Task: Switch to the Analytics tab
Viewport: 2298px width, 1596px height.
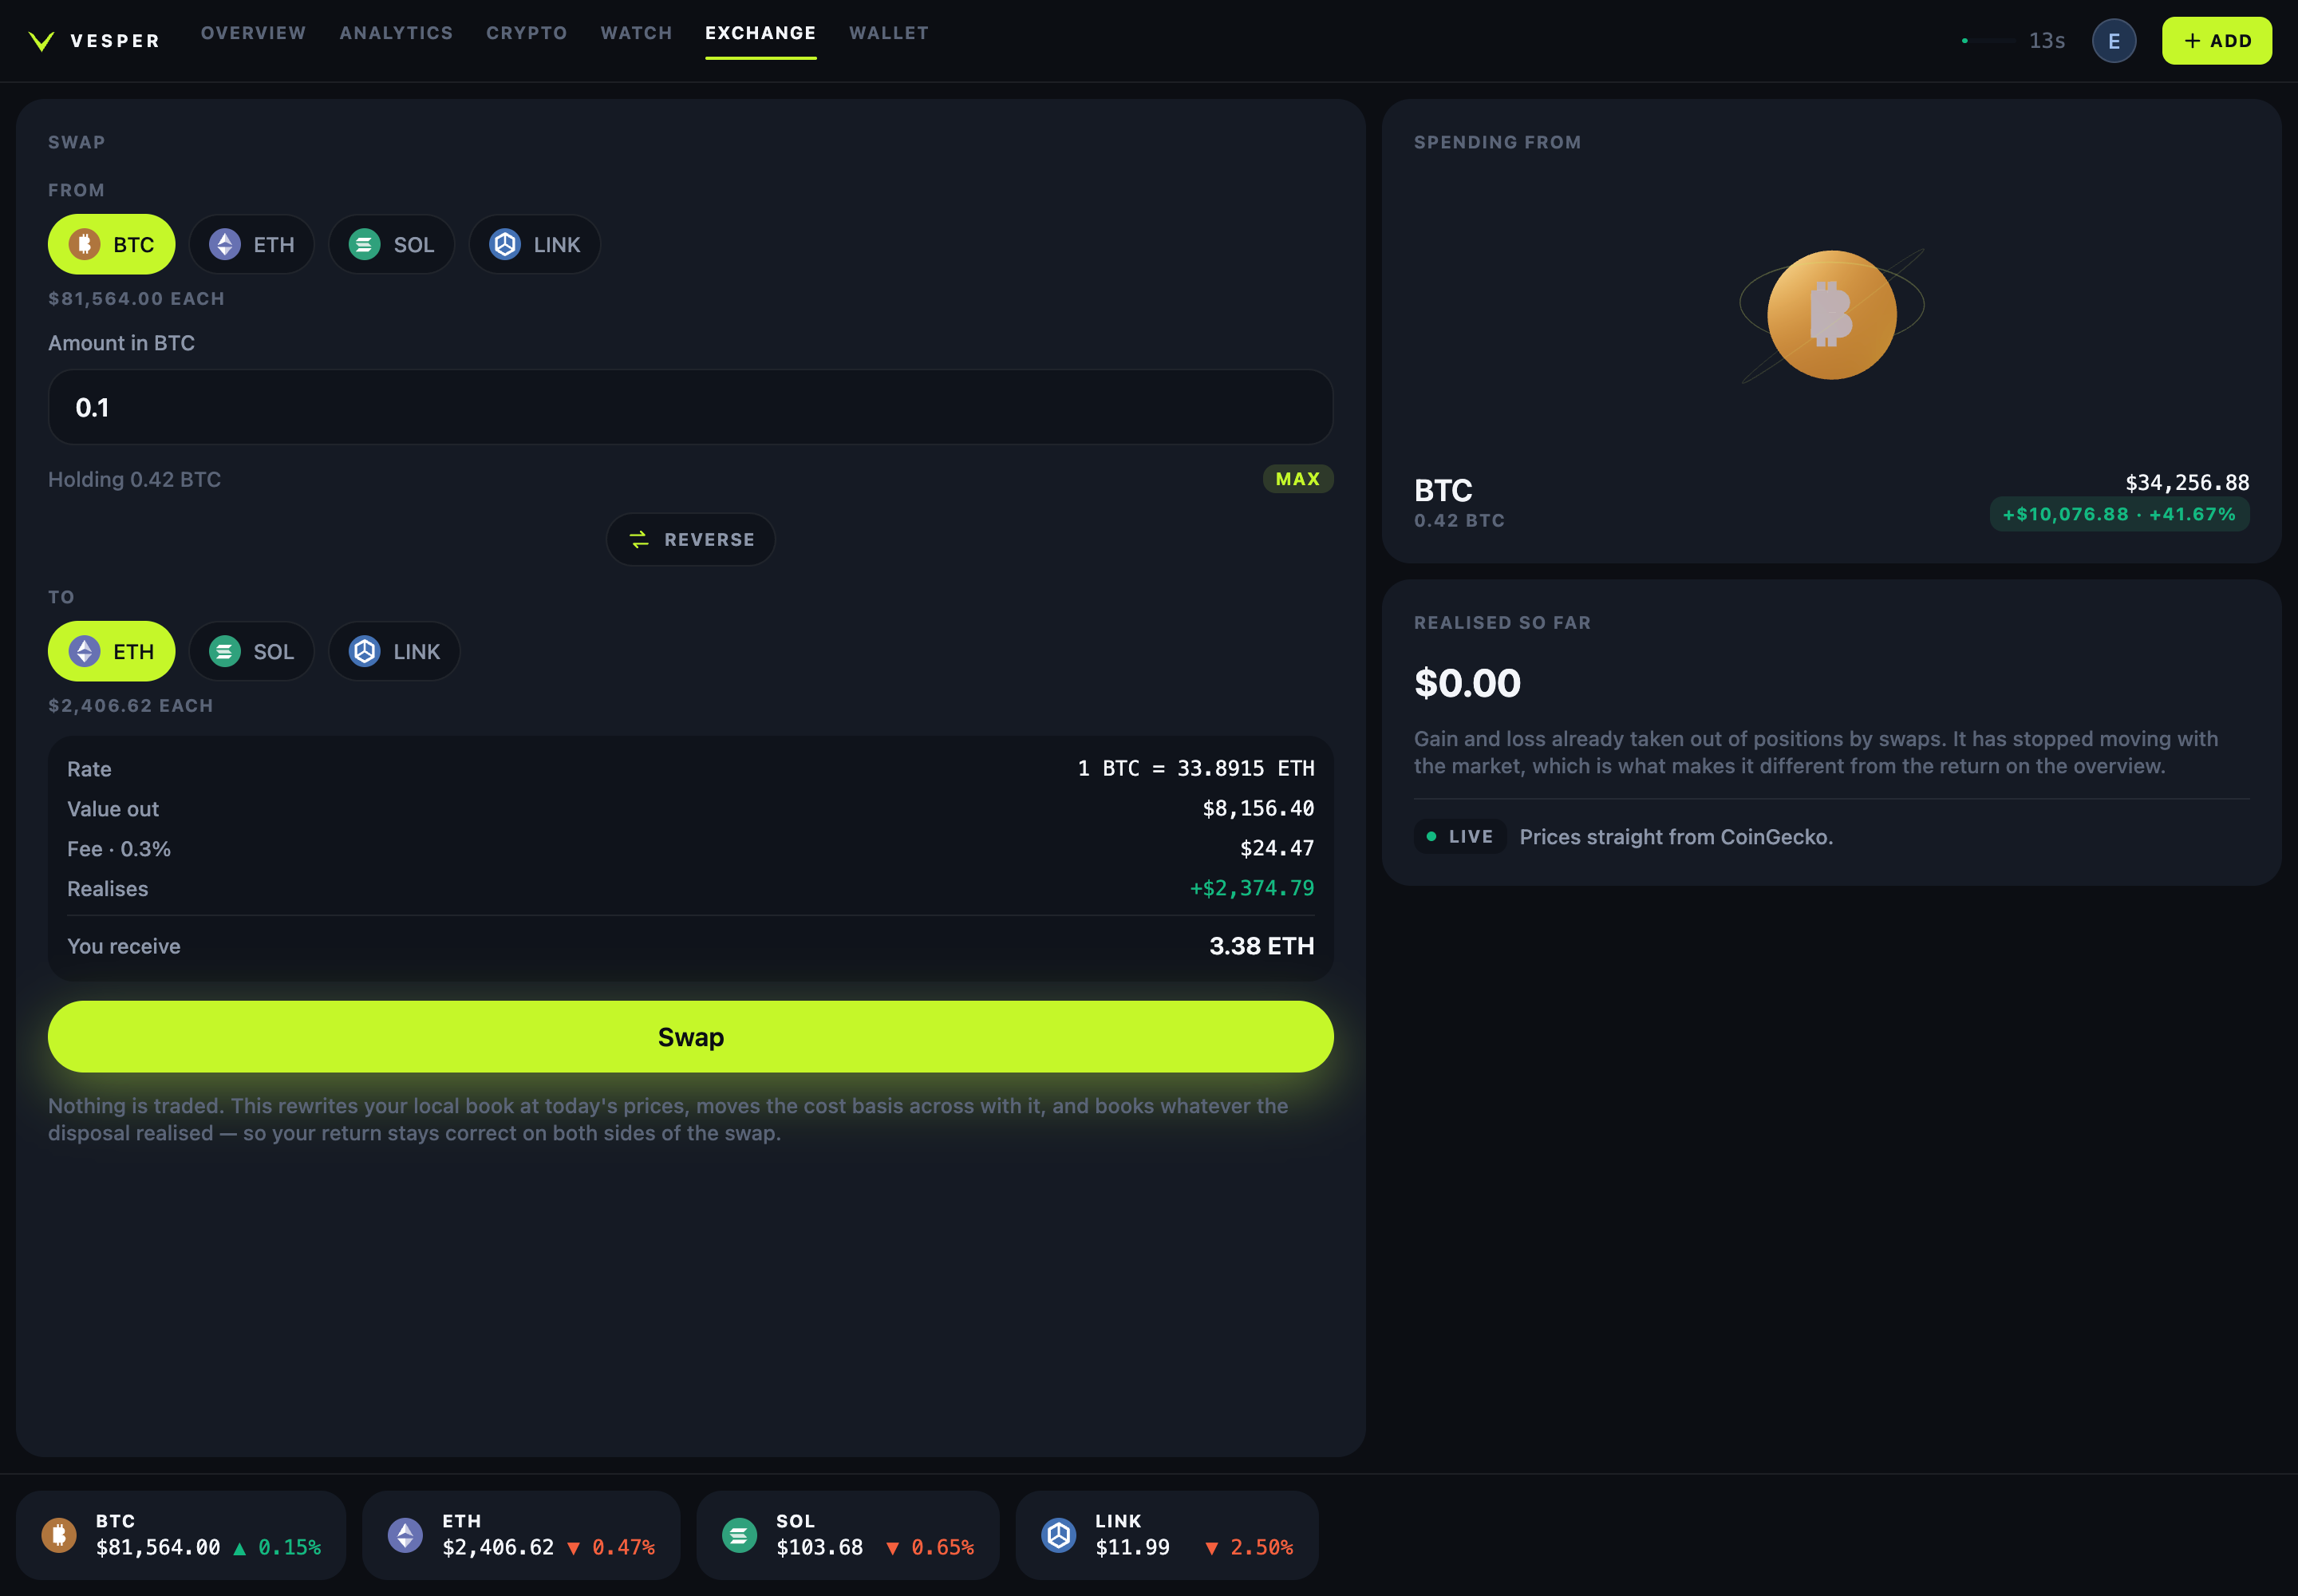Action: [396, 33]
